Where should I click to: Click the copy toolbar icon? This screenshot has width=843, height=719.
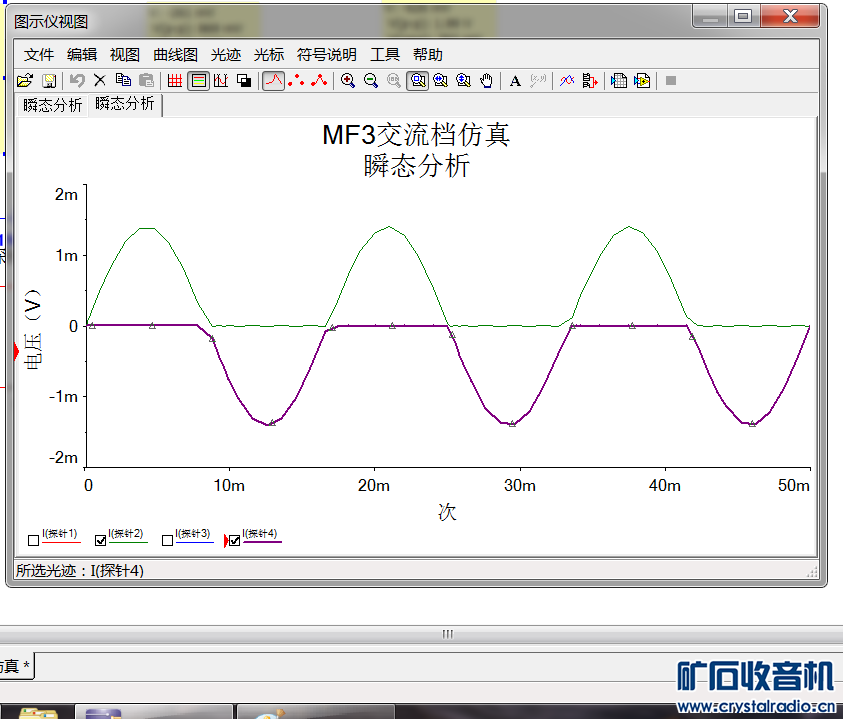123,81
